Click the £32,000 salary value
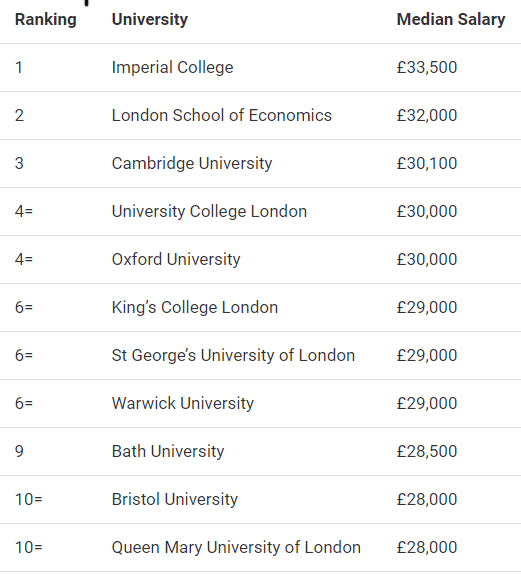This screenshot has height=574, width=521. [427, 115]
